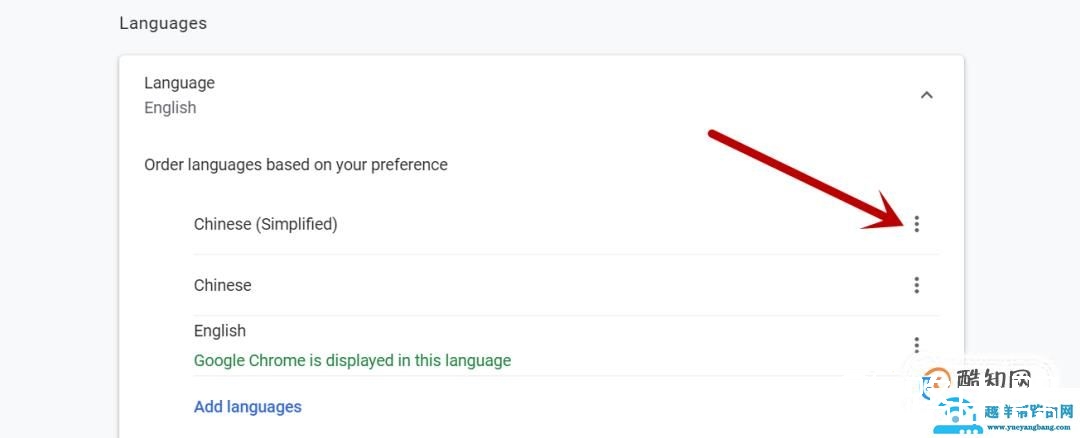Click the Language row header label
This screenshot has width=1080, height=438.
[x=179, y=83]
